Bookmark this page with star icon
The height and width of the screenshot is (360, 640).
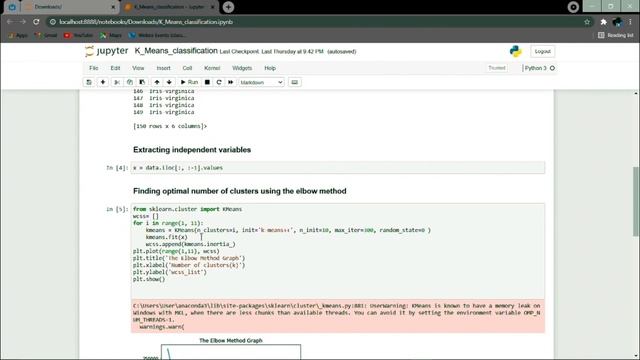point(587,22)
